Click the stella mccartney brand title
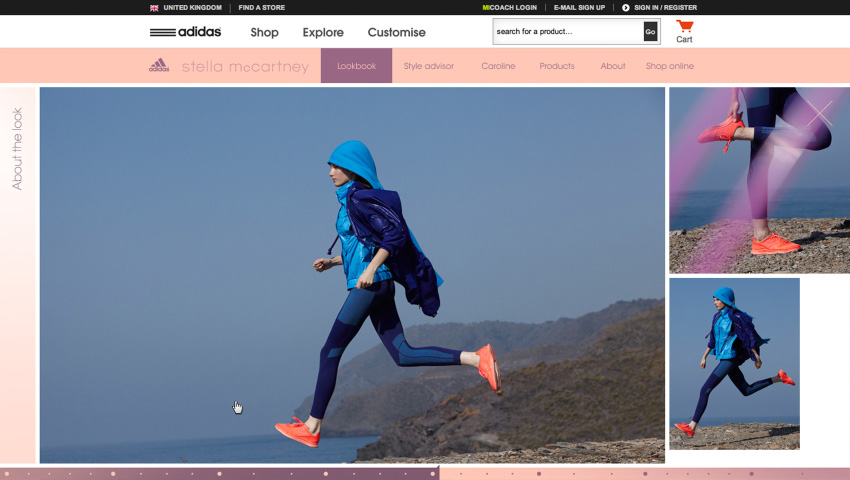Image resolution: width=850 pixels, height=480 pixels. click(x=245, y=67)
